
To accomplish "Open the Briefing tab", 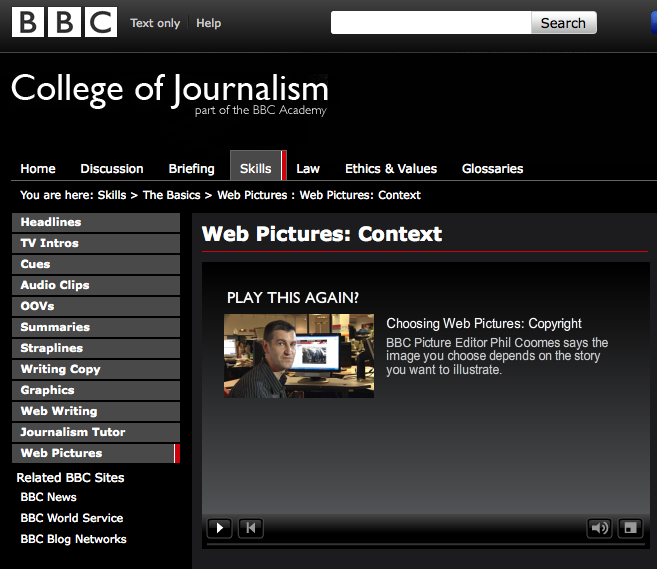I will pyautogui.click(x=191, y=169).
